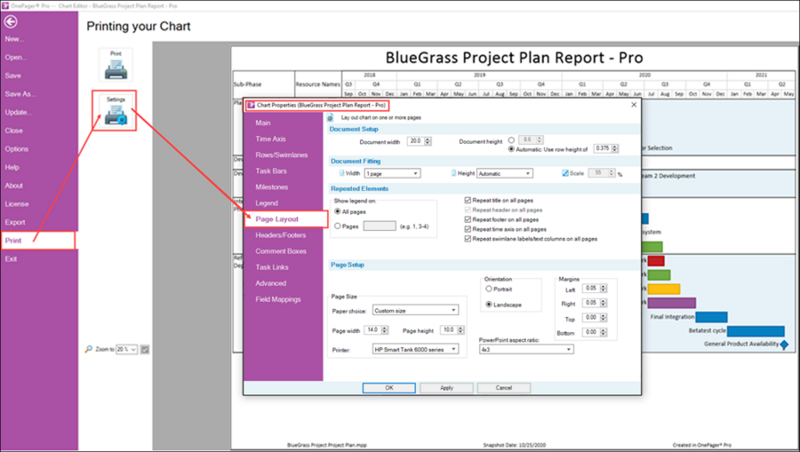Open the Comment Boxes tab

click(281, 251)
